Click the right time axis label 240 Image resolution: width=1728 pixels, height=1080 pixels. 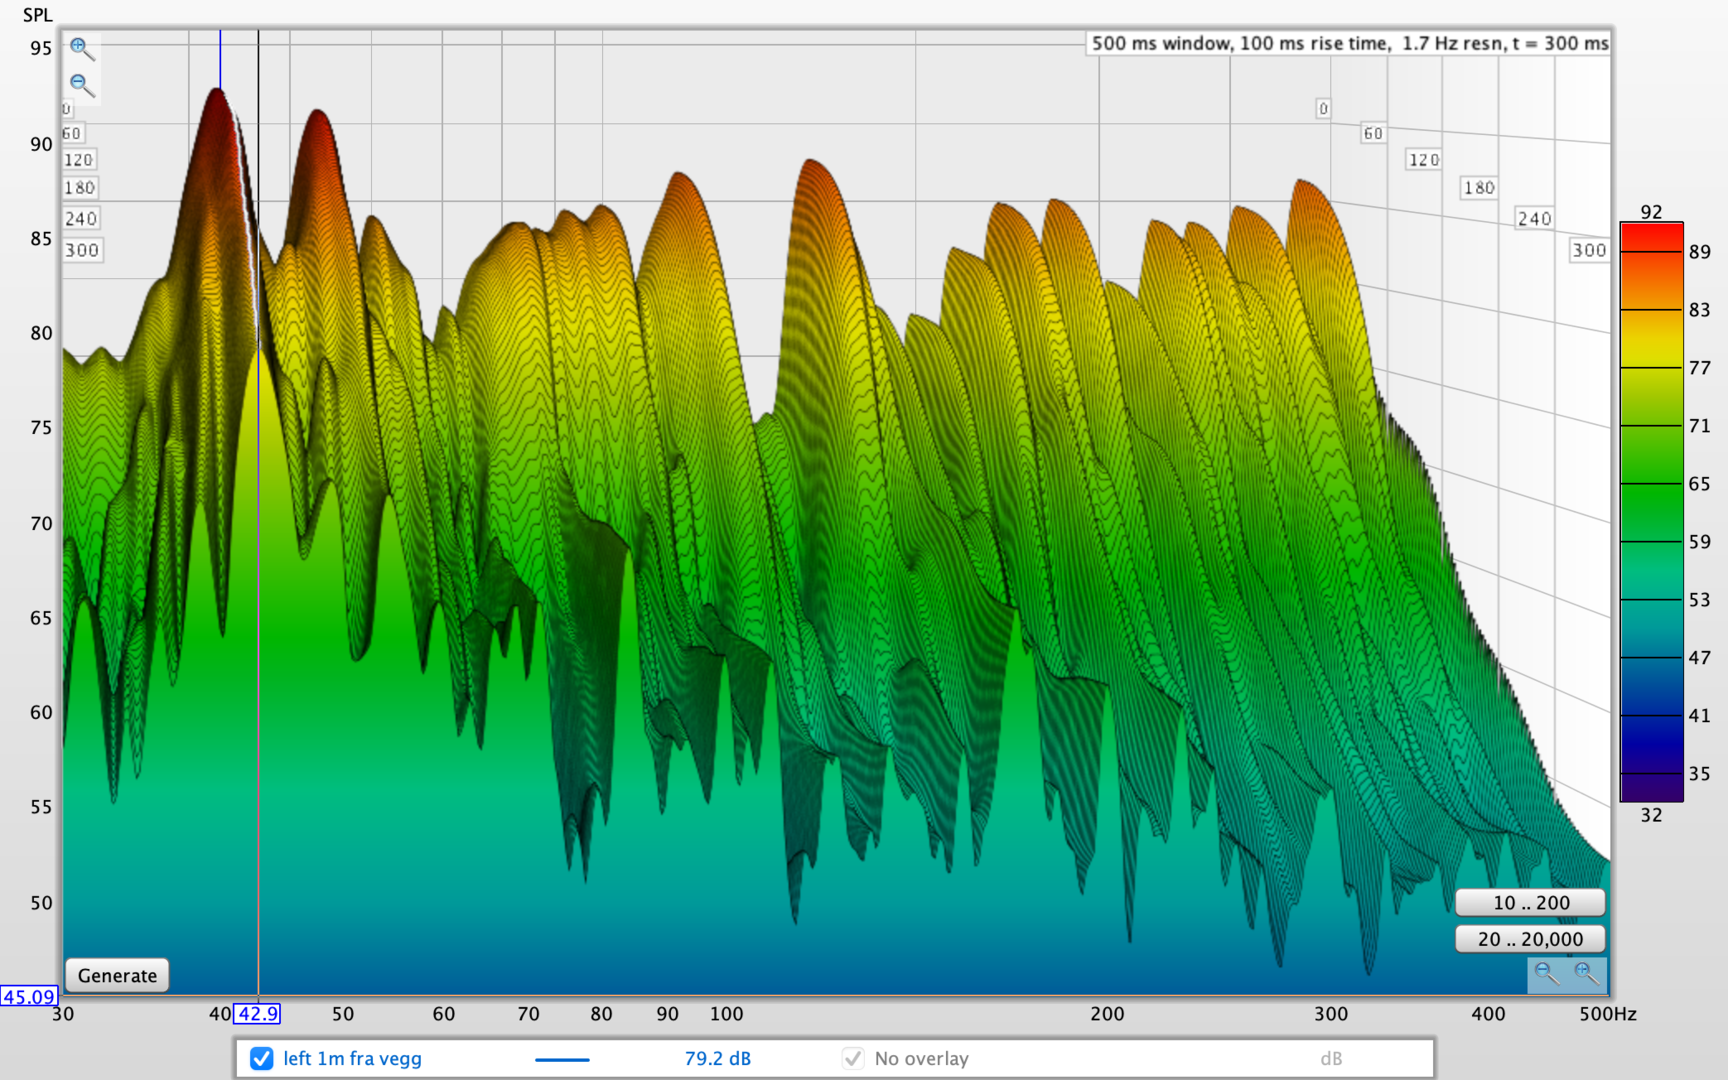coord(1534,218)
